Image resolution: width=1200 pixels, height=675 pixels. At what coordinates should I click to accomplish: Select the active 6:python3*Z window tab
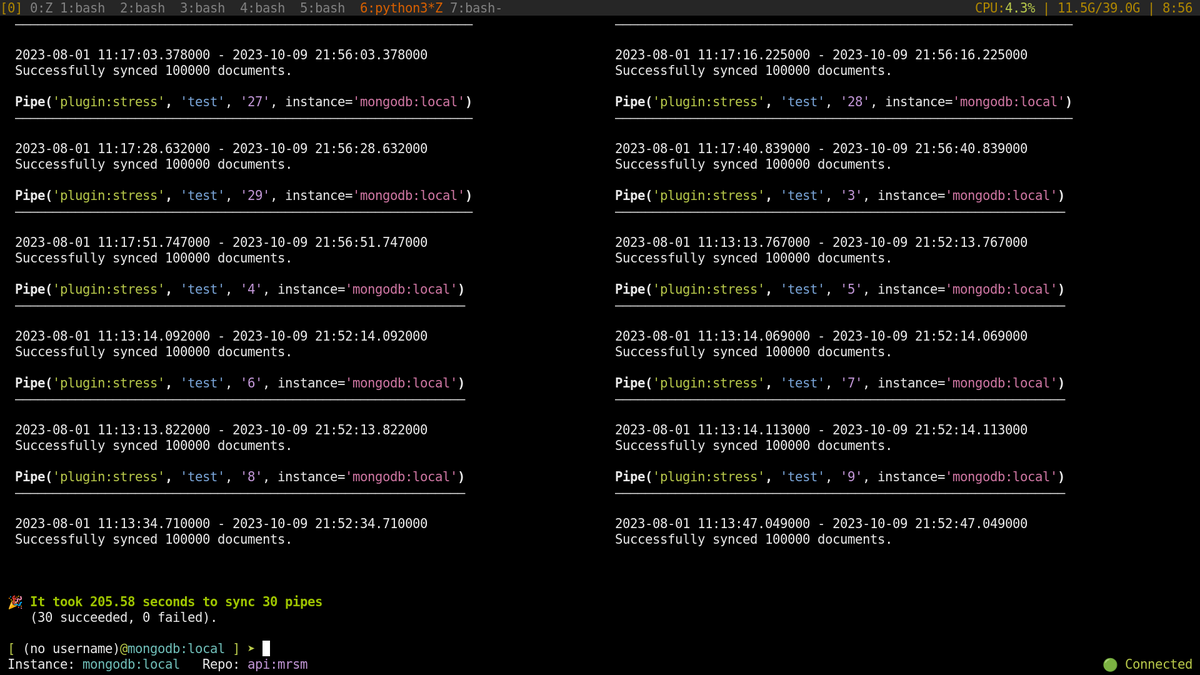point(401,8)
